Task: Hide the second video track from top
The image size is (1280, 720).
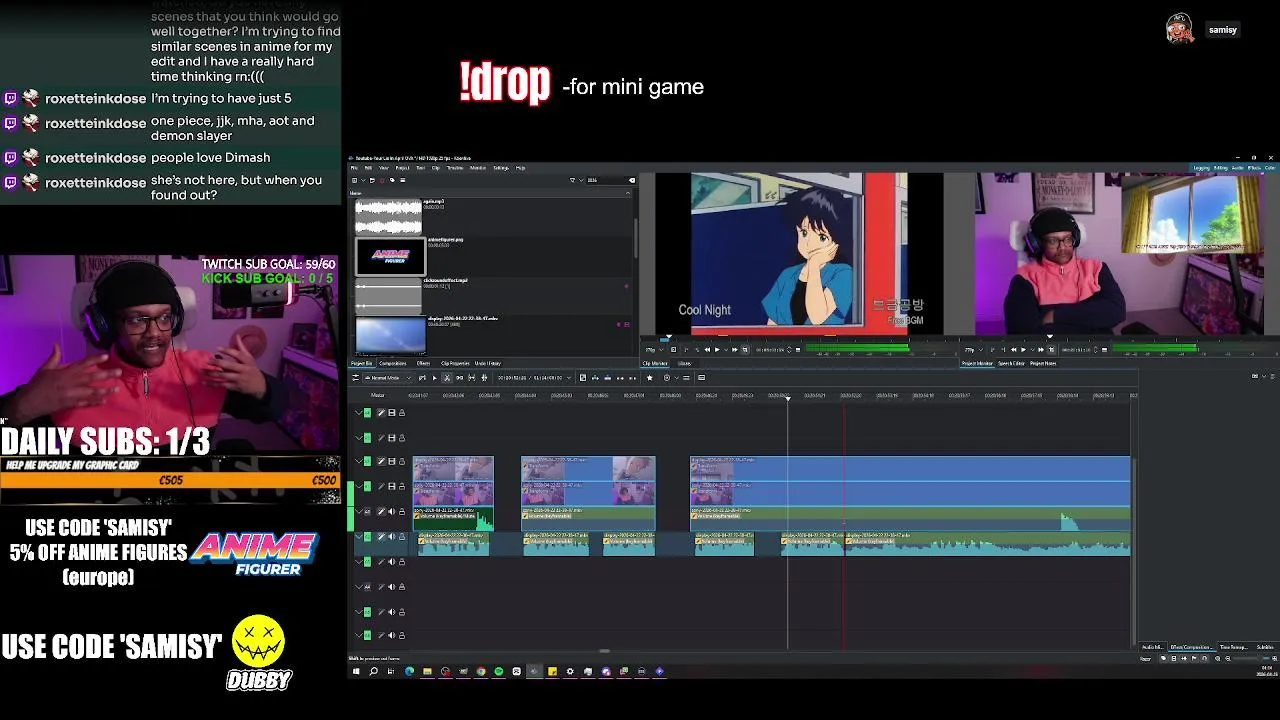Action: (391, 437)
